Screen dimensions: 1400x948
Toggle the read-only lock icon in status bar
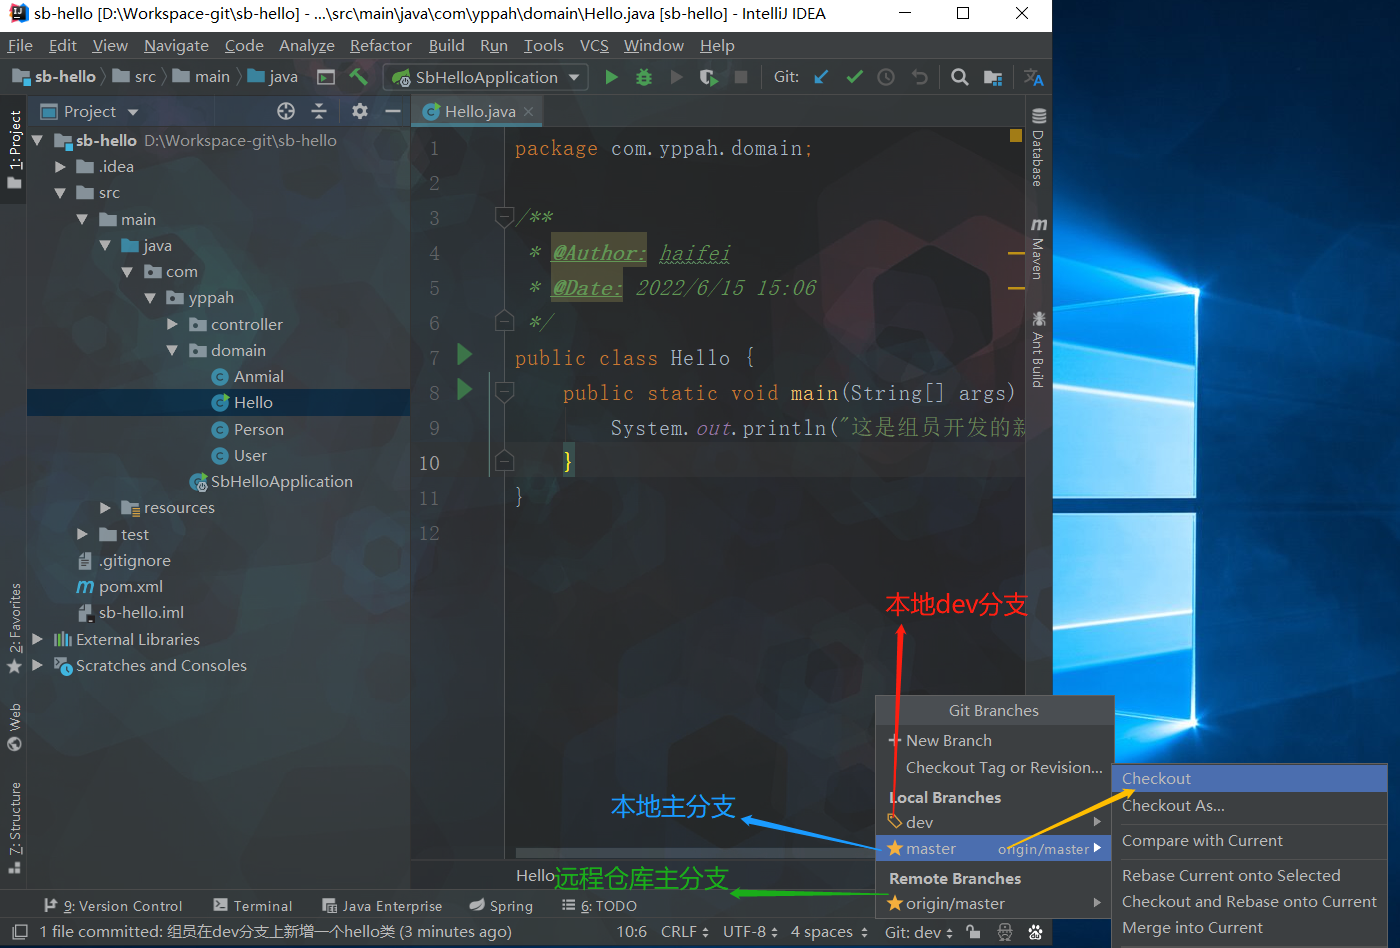(973, 932)
